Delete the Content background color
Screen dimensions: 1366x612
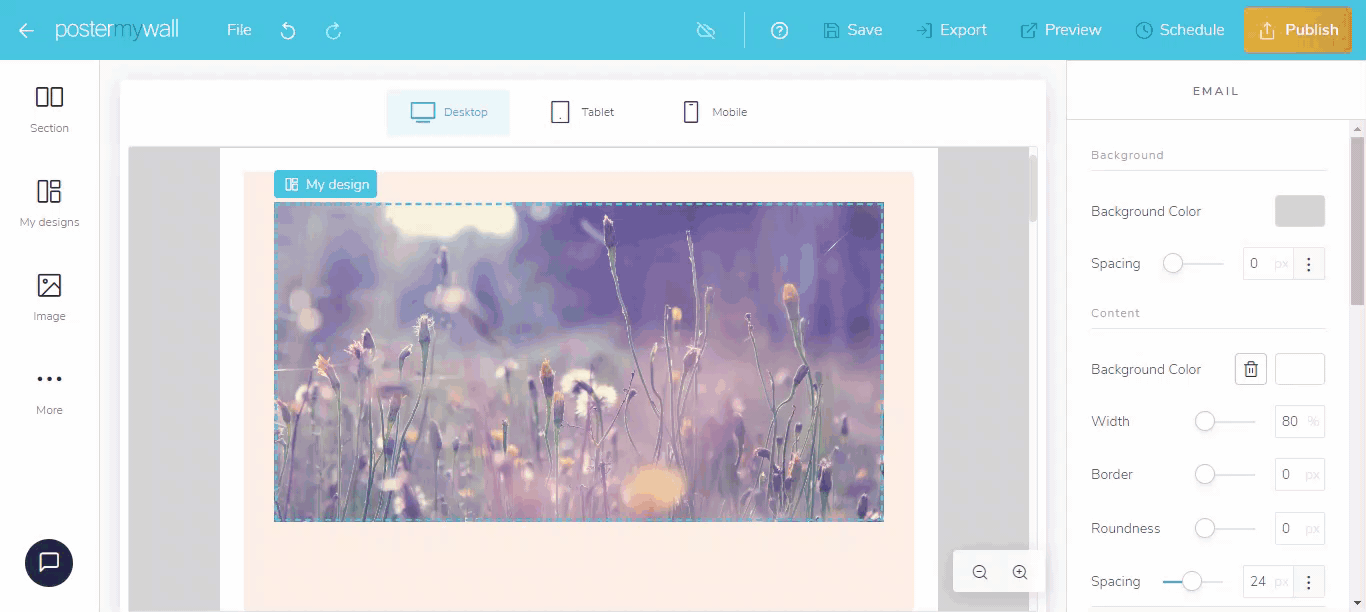[x=1251, y=369]
